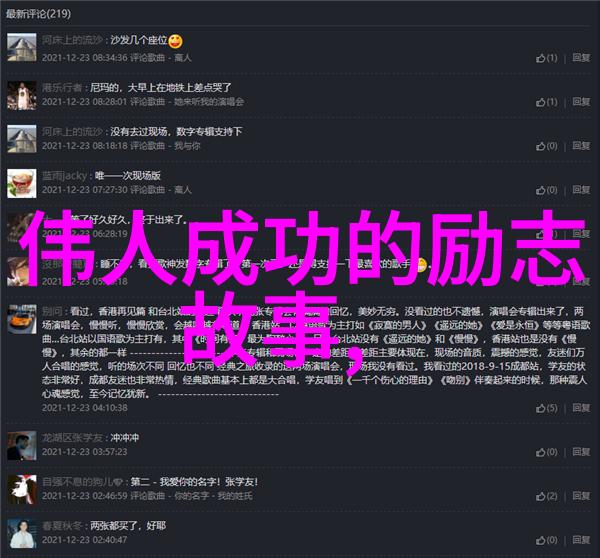This screenshot has width=600, height=558.
Task: Reply to the 沙发几个座位 comment
Action: (x=581, y=58)
